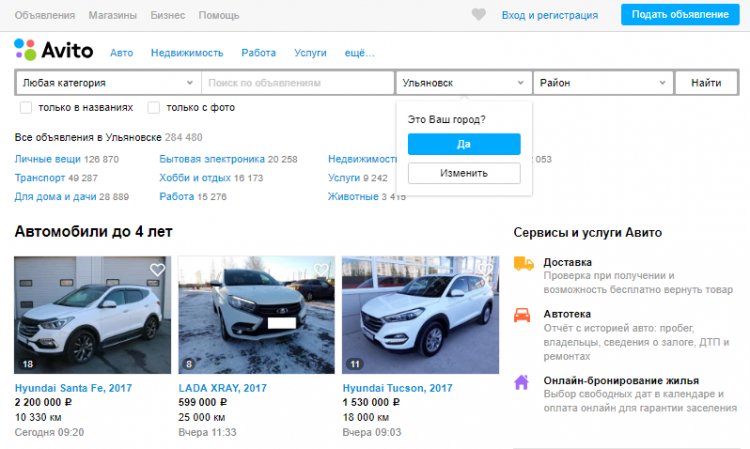The image size is (750, 449).
Task: Click 'Изменить' to change city
Action: click(x=464, y=173)
